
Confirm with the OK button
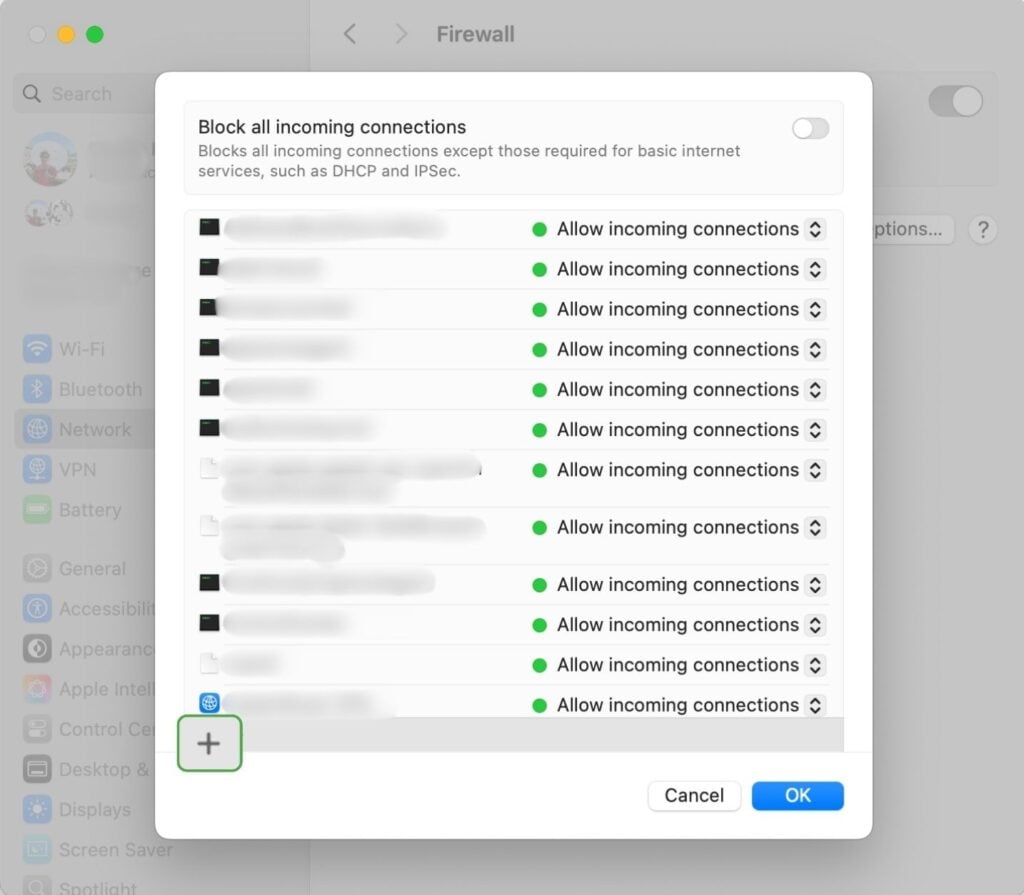click(x=797, y=796)
